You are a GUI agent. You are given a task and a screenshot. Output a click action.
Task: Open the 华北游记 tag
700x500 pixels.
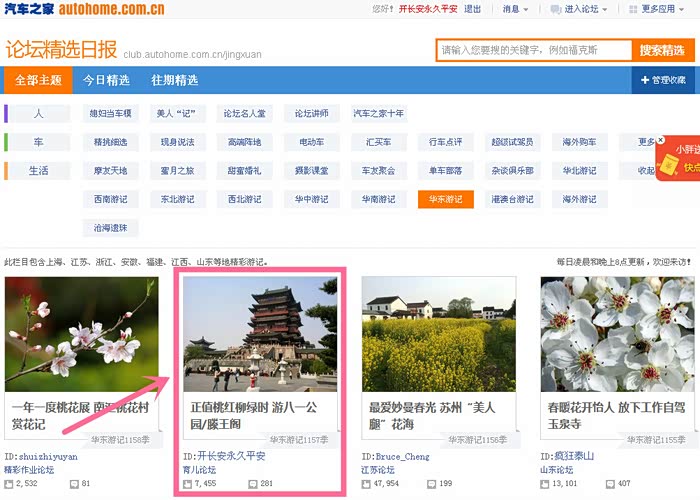coord(579,171)
